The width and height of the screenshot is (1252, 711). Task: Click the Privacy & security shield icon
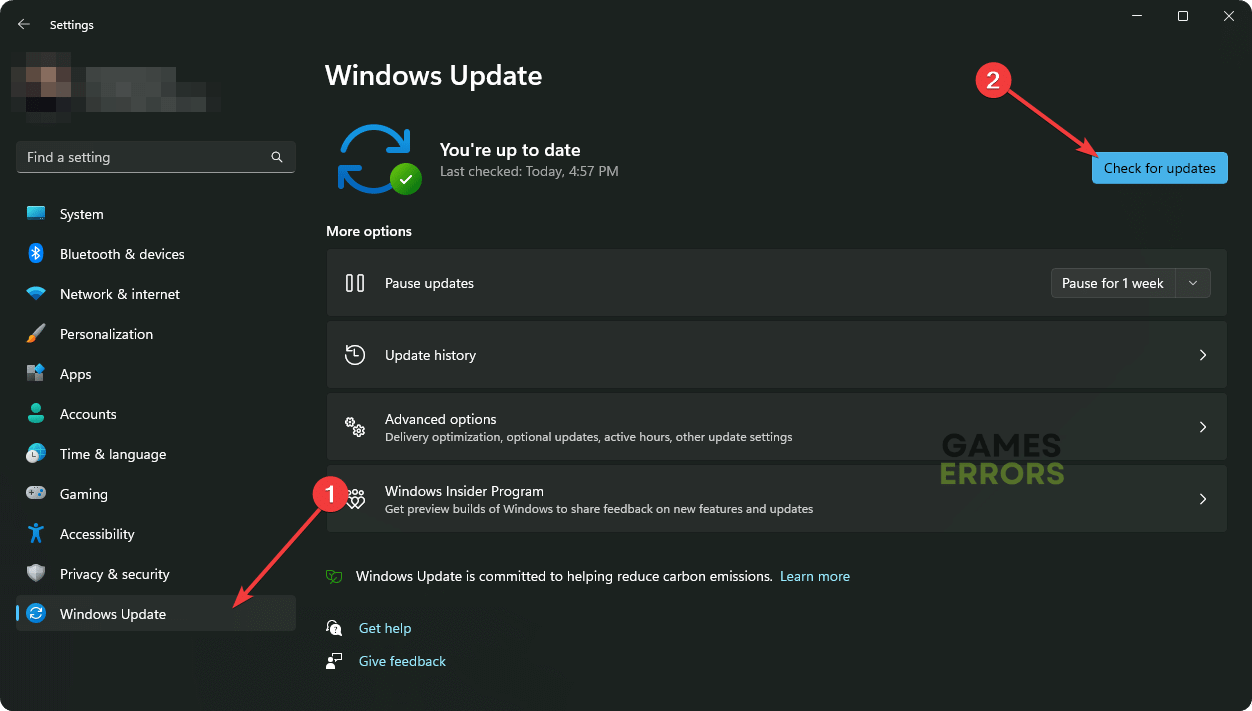36,574
